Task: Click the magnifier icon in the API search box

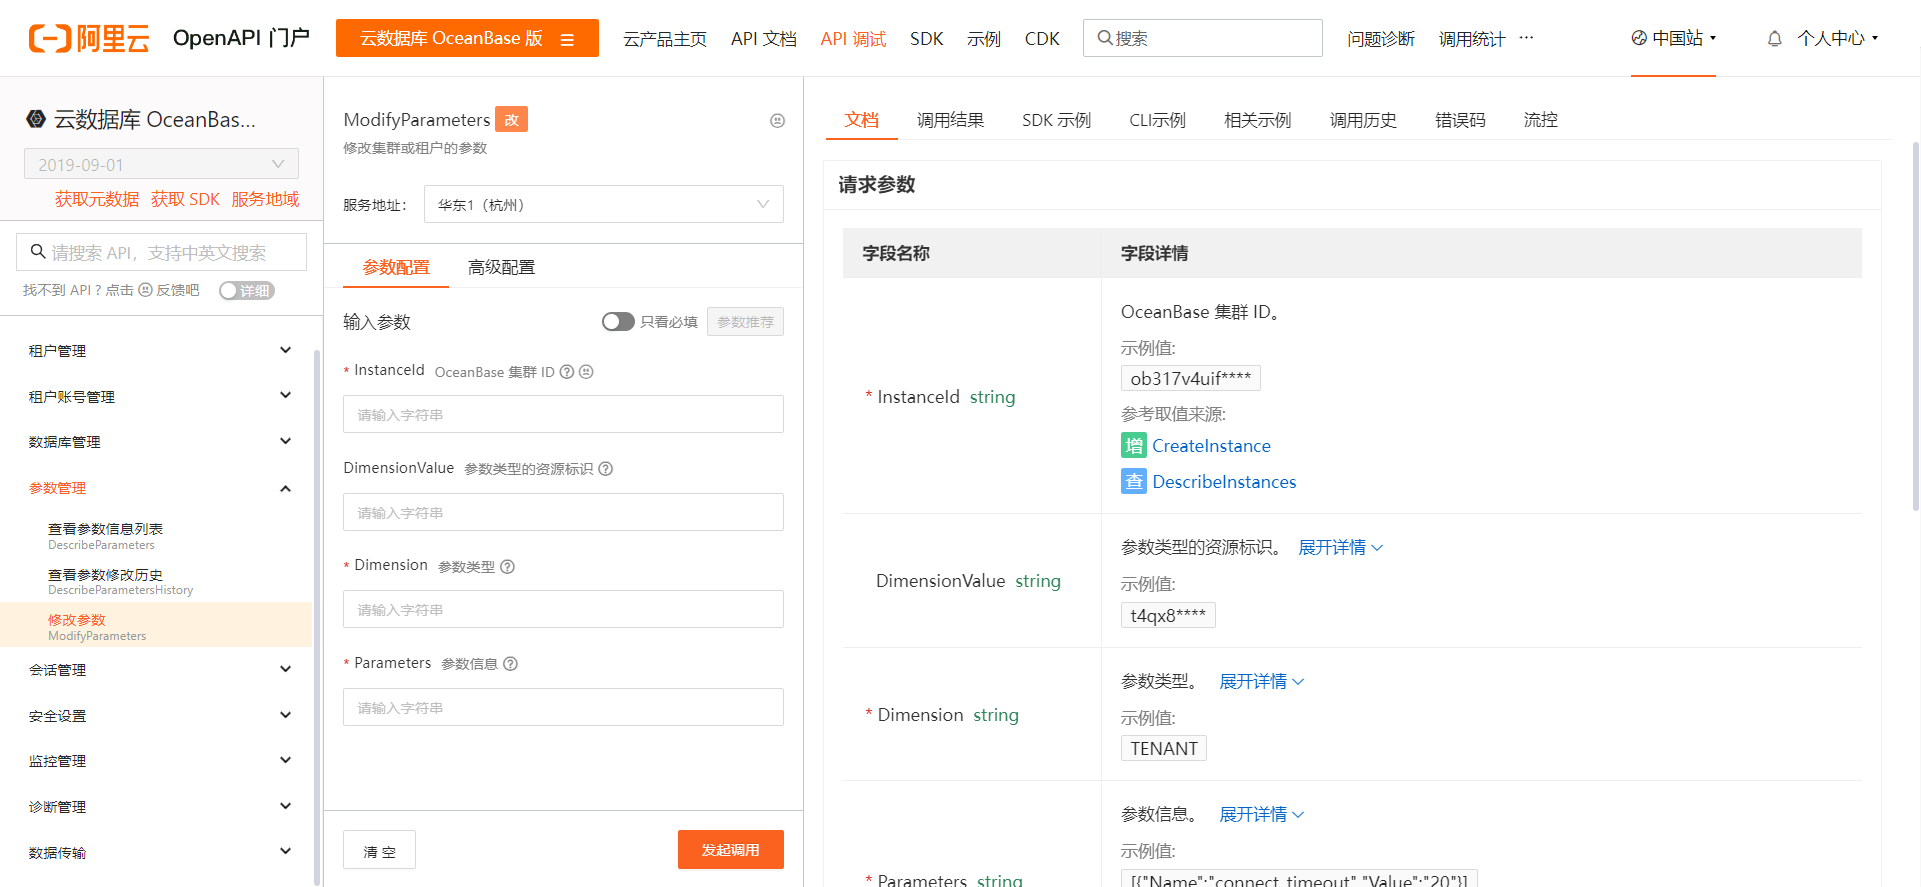Action: click(38, 252)
